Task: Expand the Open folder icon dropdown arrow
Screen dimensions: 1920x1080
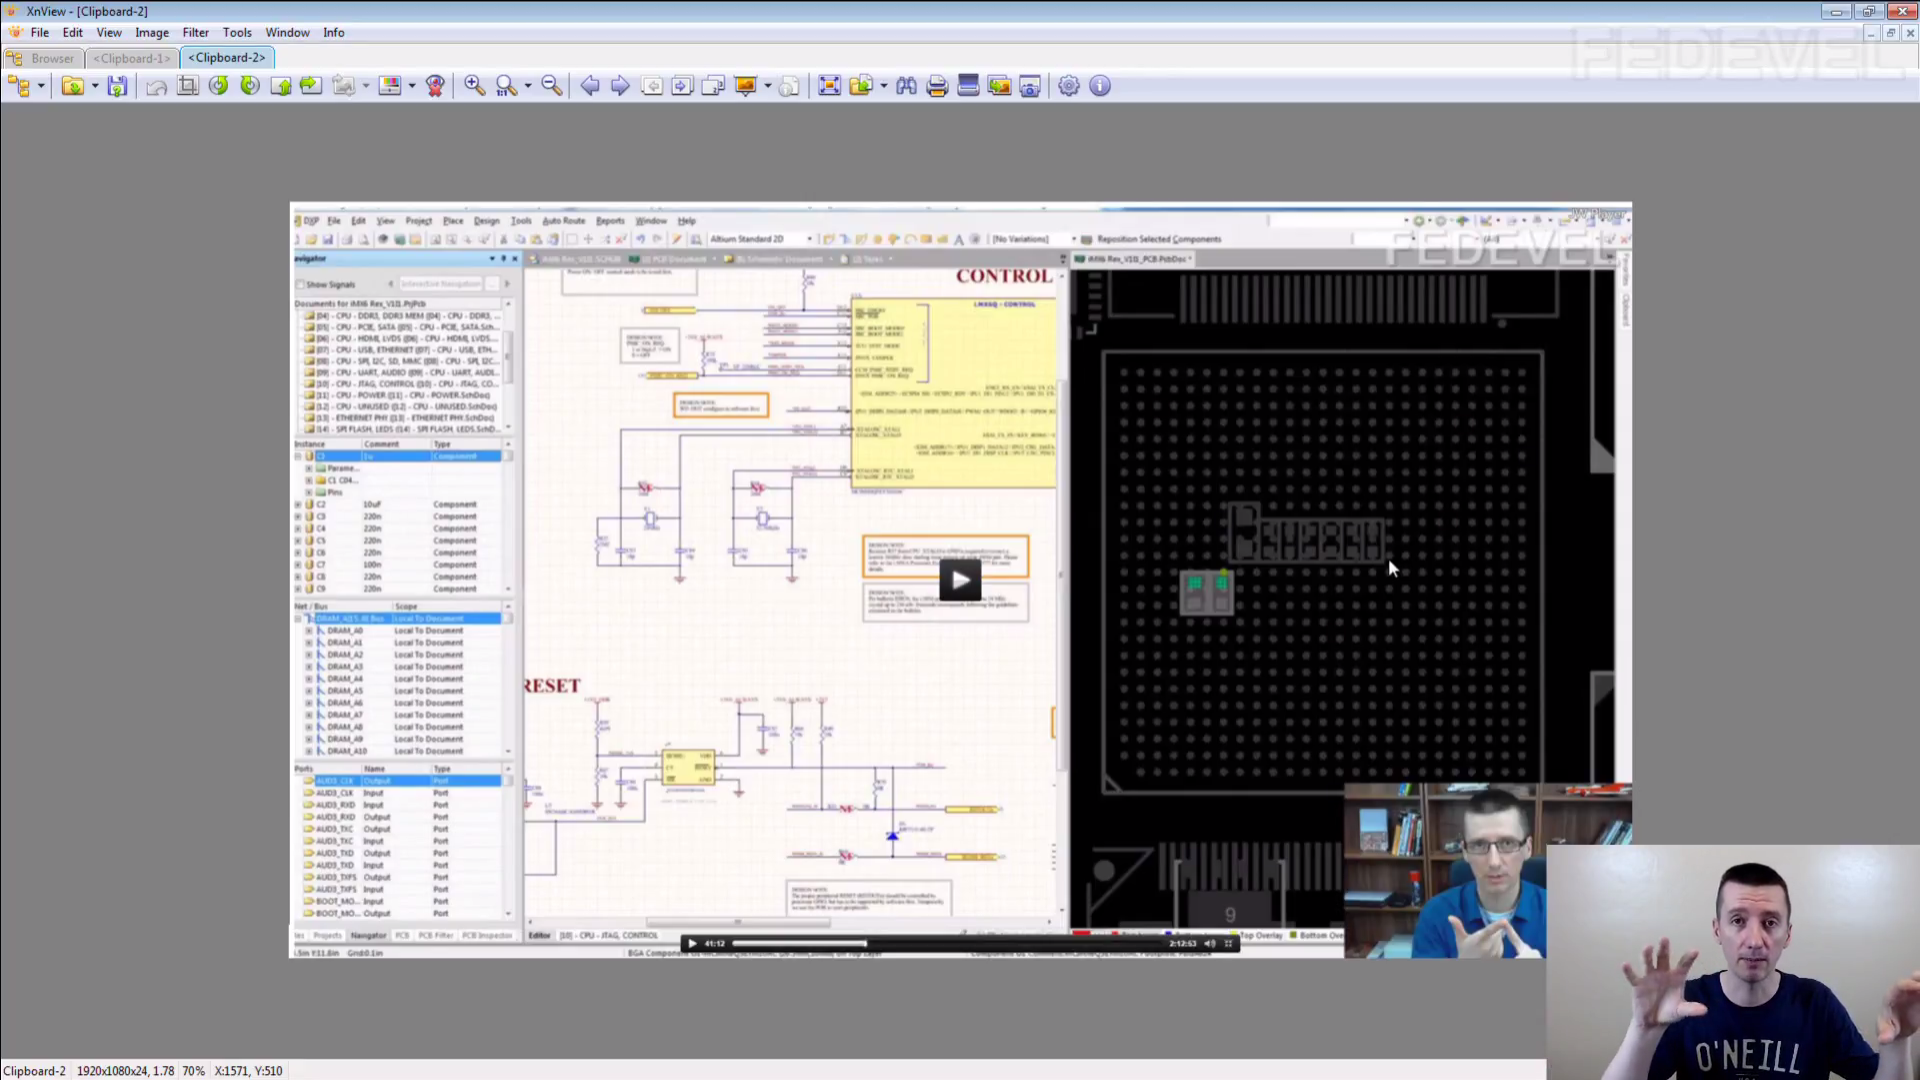Action: (95, 86)
